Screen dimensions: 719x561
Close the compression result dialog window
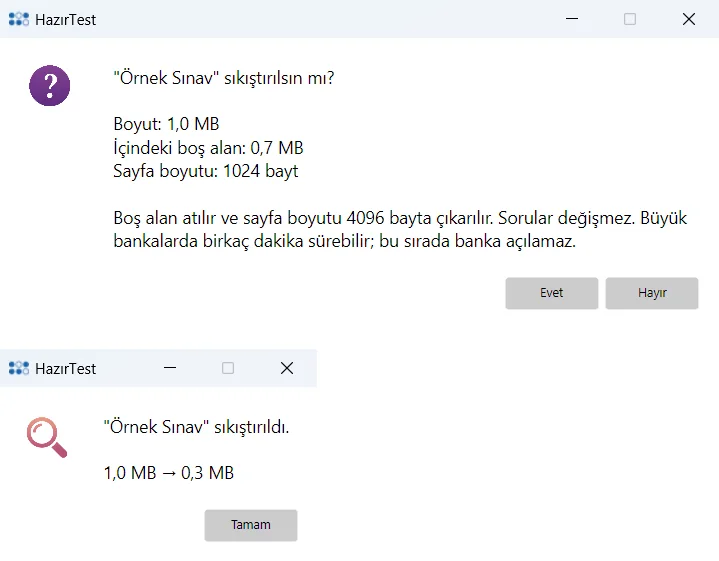(x=287, y=368)
